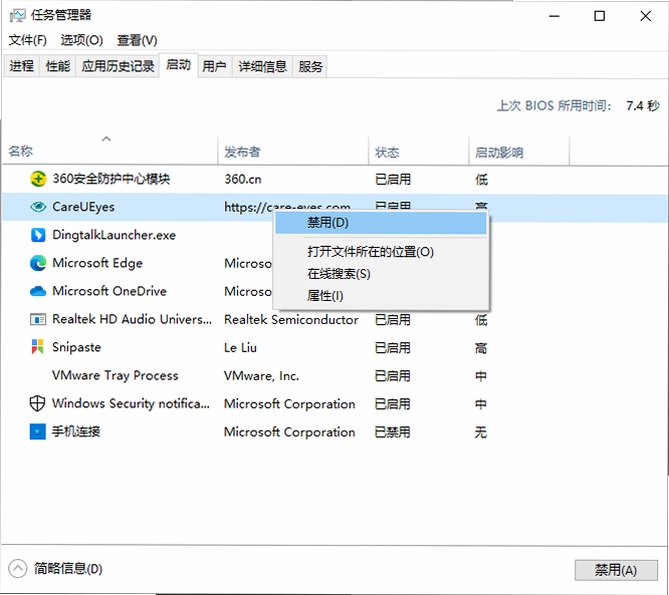Image resolution: width=669 pixels, height=595 pixels.
Task: Switch to the 性能 tab
Action: click(x=58, y=66)
